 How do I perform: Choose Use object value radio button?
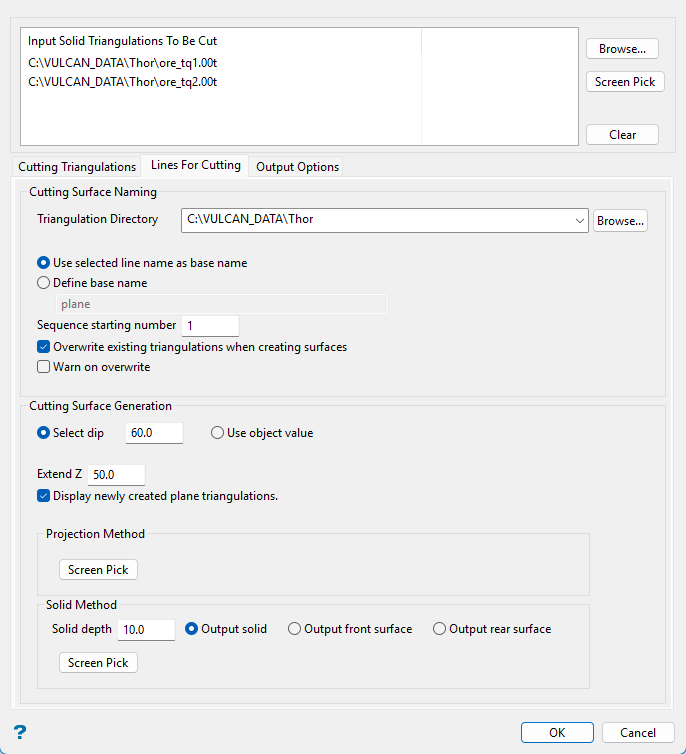218,433
